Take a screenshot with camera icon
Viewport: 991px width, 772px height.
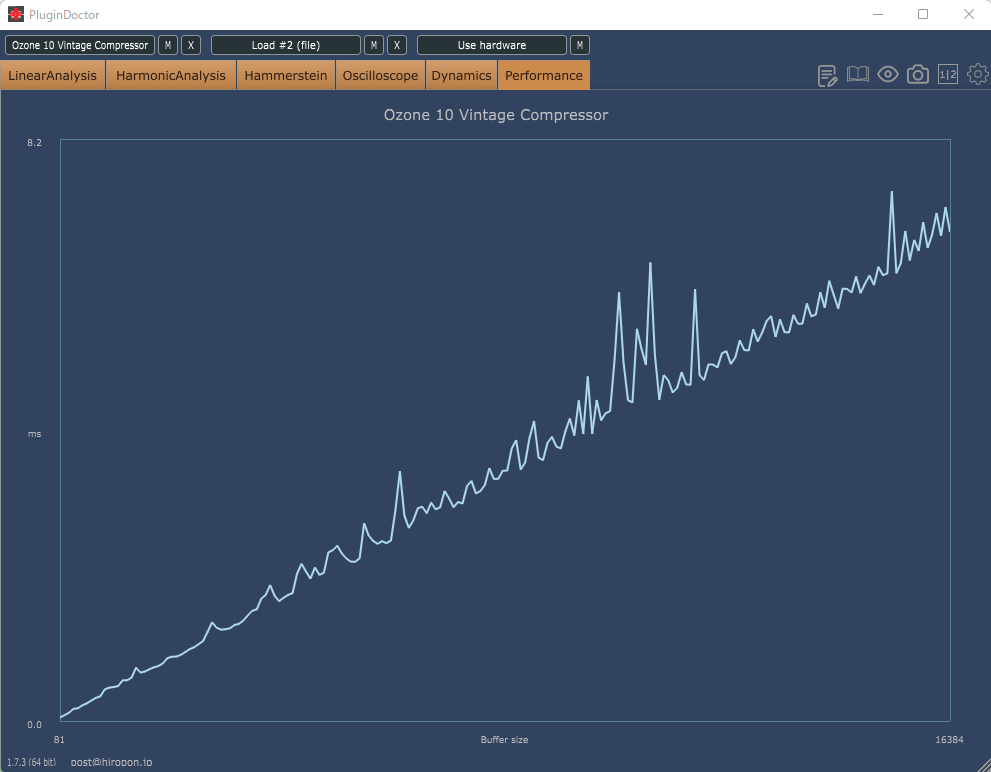918,75
